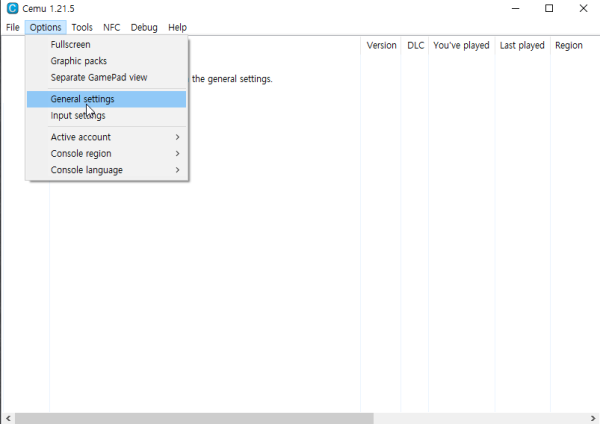Select Graphic packs menu entry
This screenshot has width=600, height=424.
78,61
